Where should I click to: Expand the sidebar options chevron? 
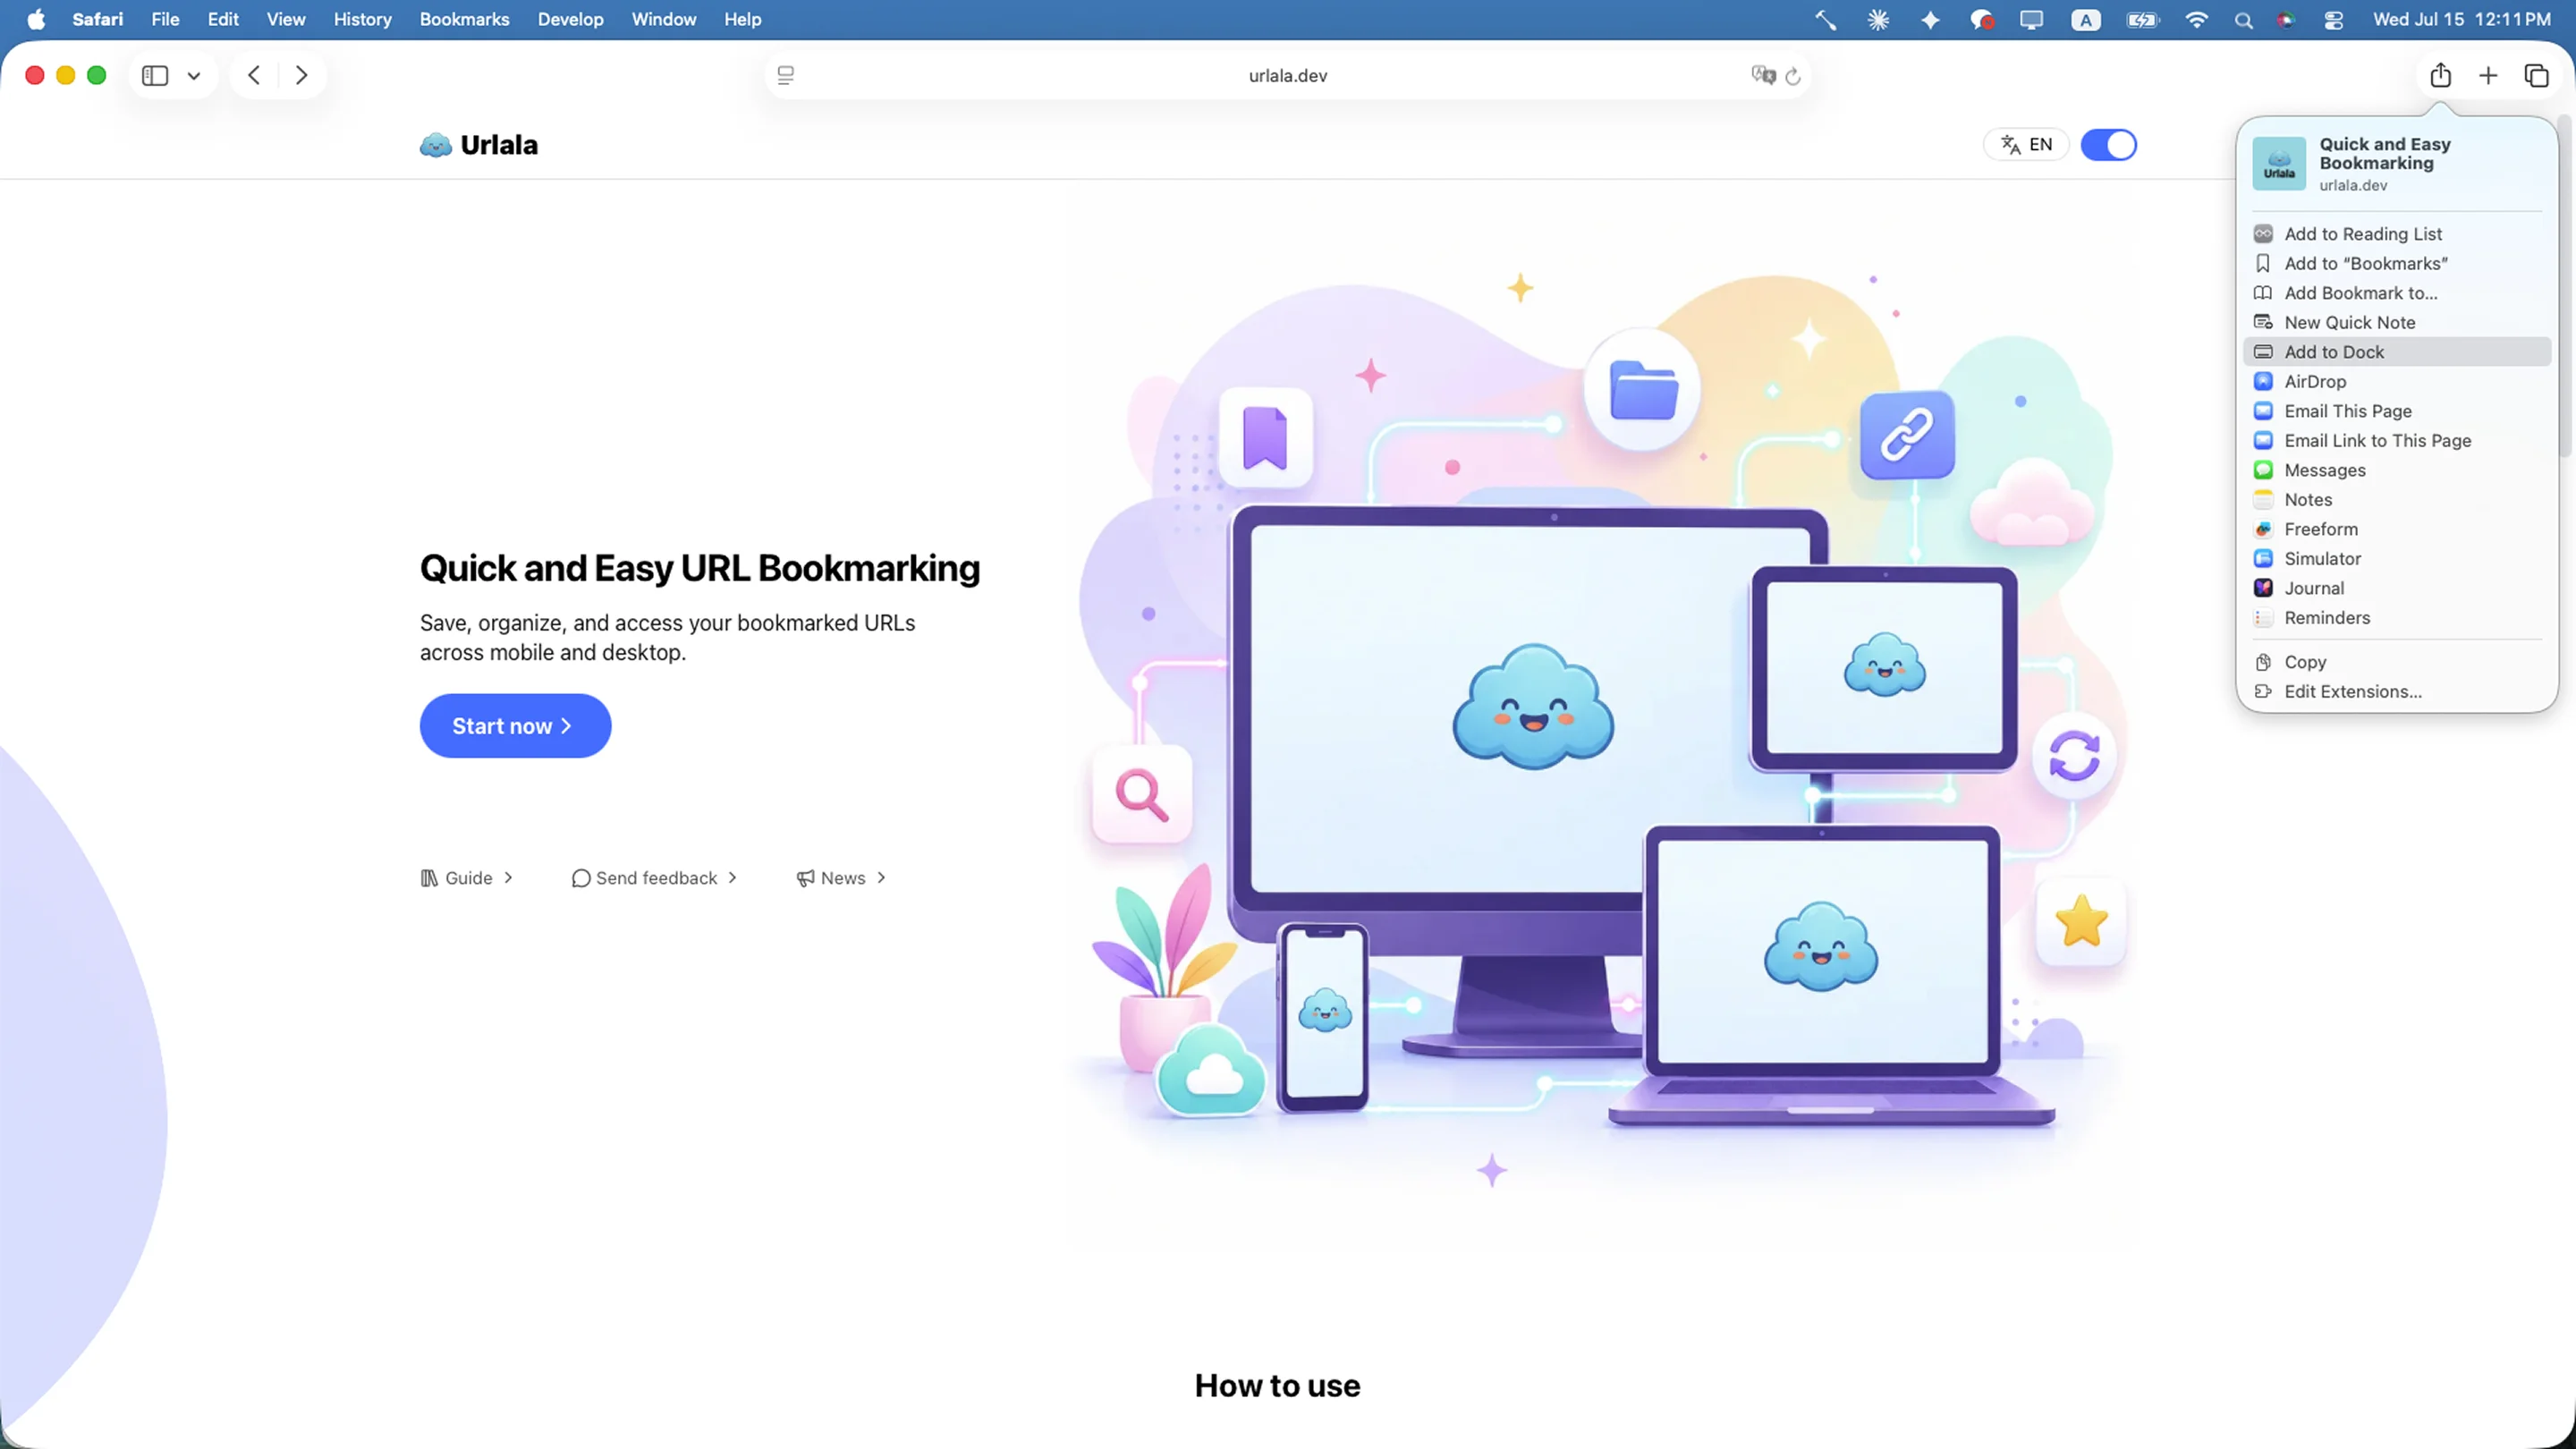[x=194, y=76]
